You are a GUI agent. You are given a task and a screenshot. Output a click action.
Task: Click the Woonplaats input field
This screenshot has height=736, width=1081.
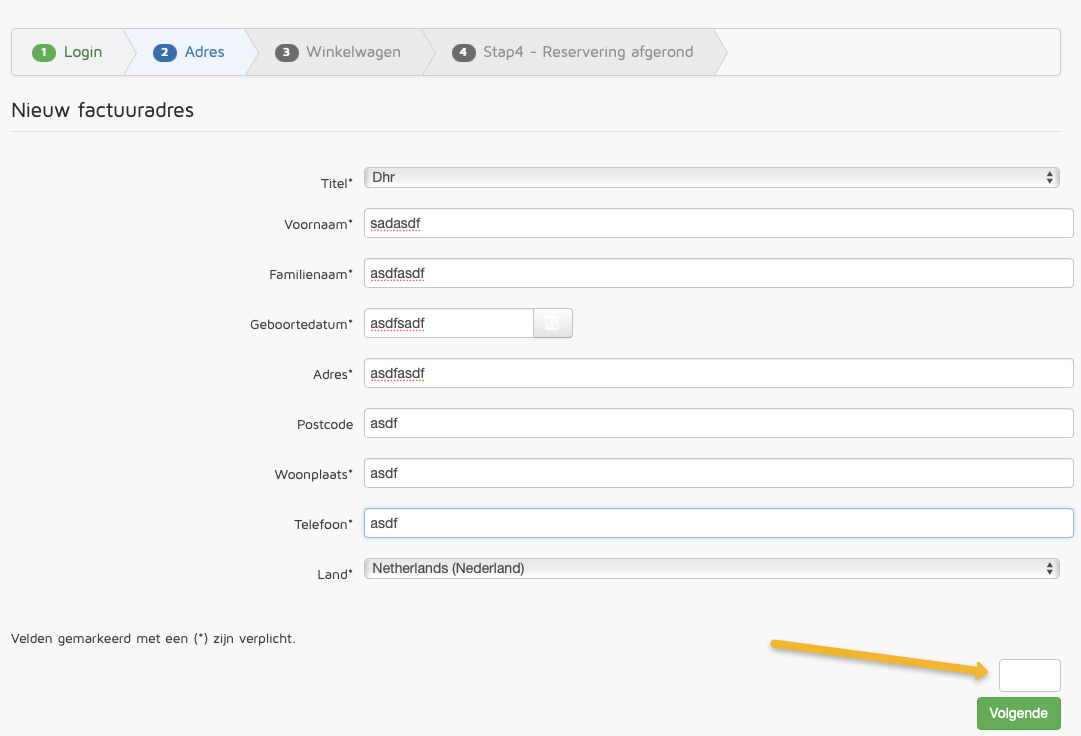(718, 473)
